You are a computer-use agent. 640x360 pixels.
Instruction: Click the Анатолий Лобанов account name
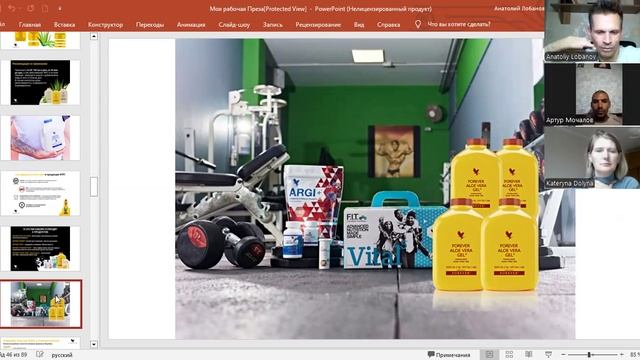tap(519, 8)
